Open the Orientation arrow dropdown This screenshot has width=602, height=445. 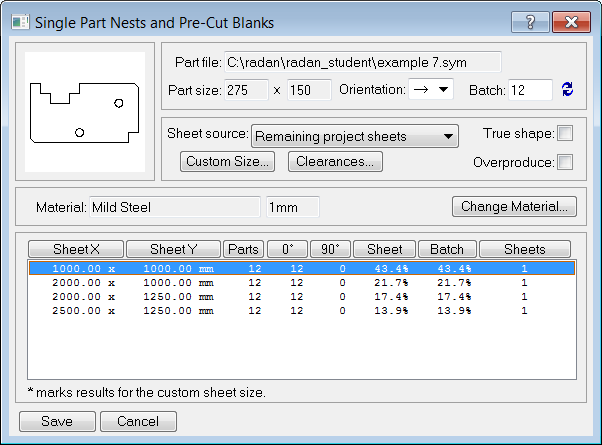[x=431, y=89]
